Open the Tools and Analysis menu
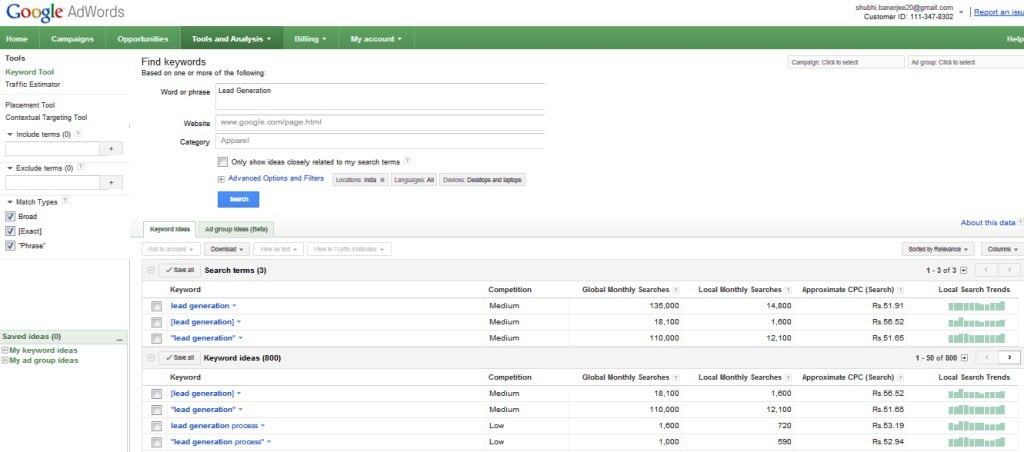The width and height of the screenshot is (1024, 452). tap(231, 39)
